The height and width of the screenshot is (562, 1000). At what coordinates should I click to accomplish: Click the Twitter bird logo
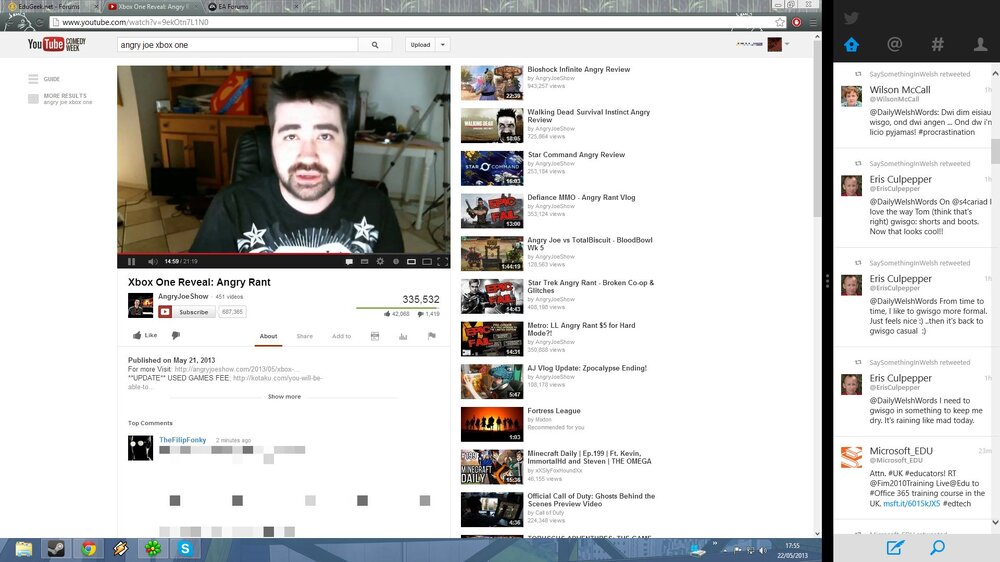[851, 18]
